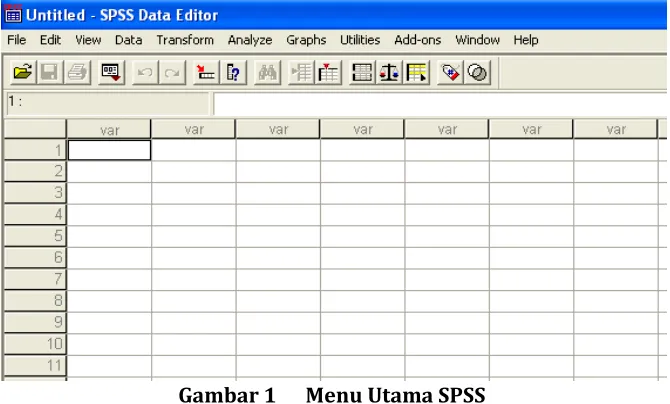Open the Graphs menu
This screenshot has width=670, height=404.
tap(306, 40)
